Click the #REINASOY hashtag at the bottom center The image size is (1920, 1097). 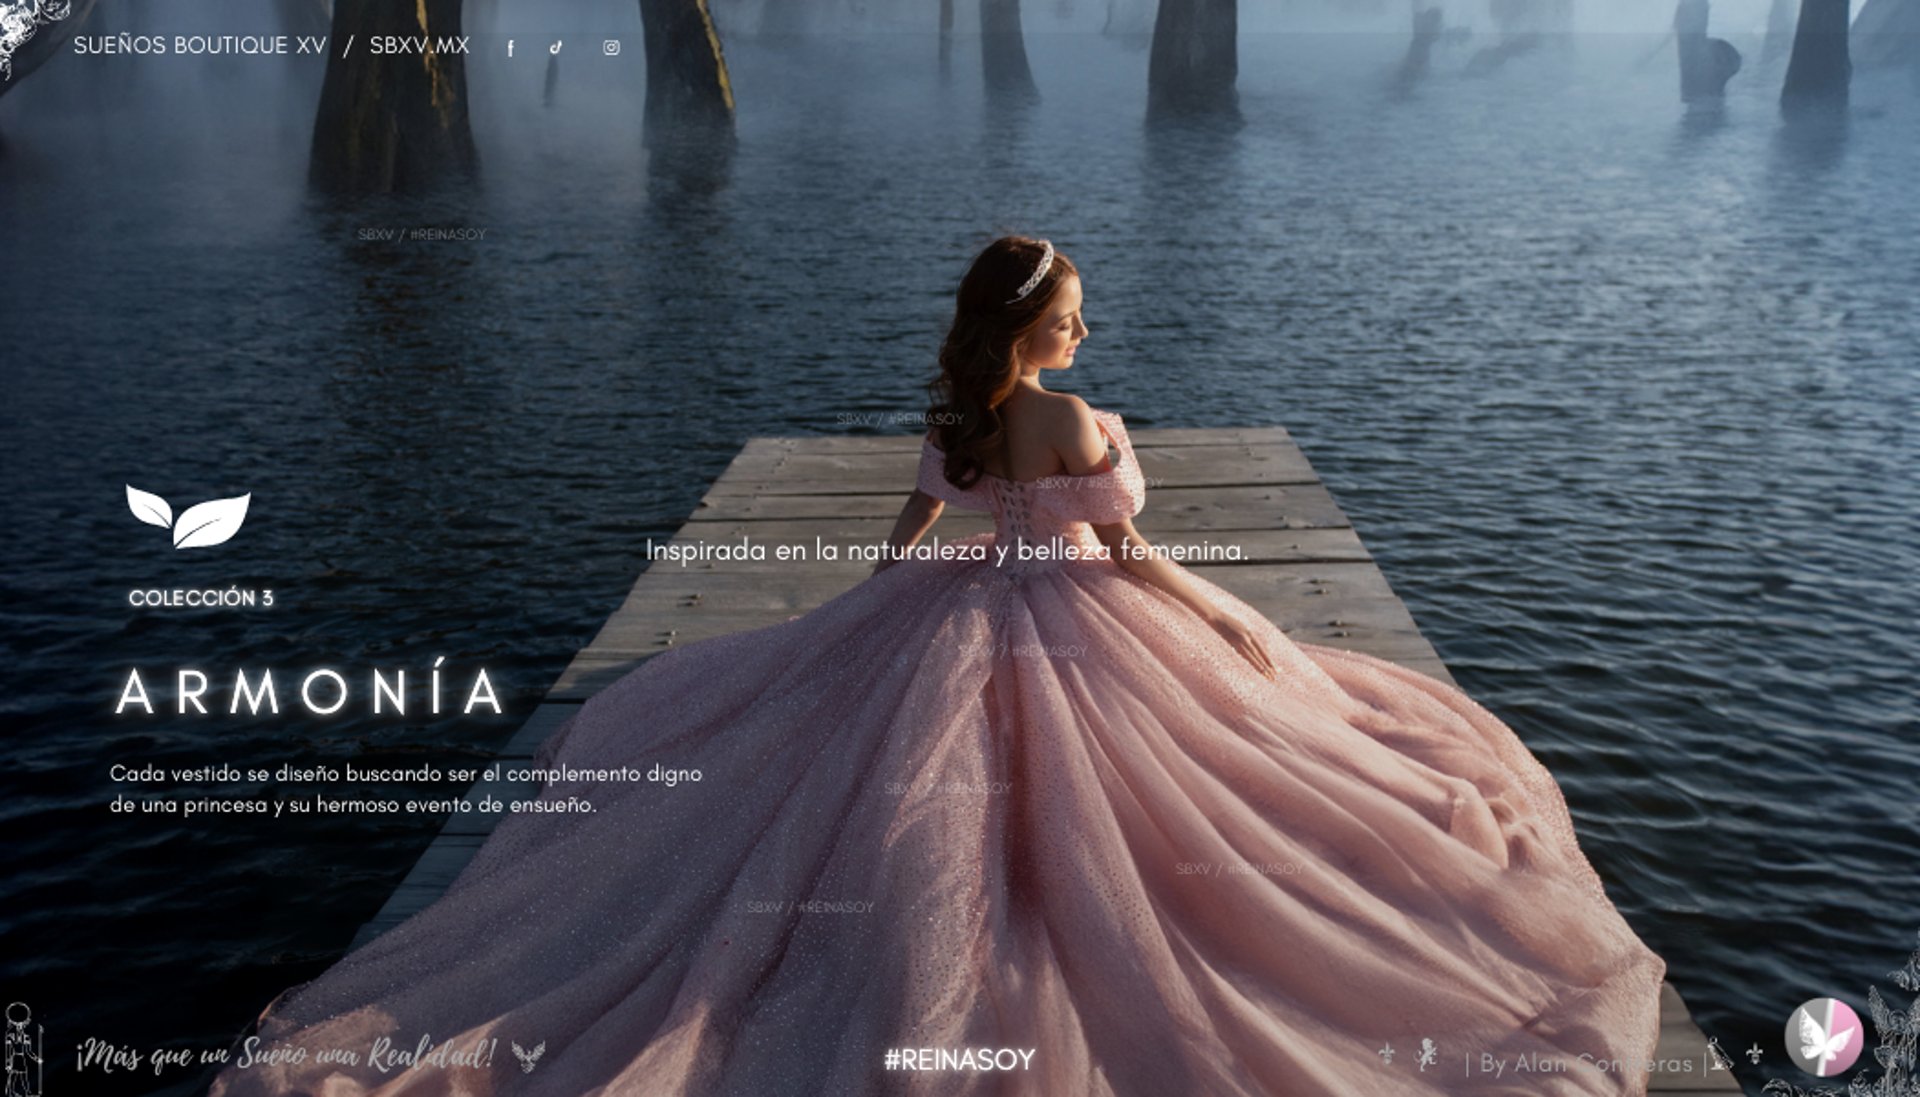pyautogui.click(x=959, y=1060)
